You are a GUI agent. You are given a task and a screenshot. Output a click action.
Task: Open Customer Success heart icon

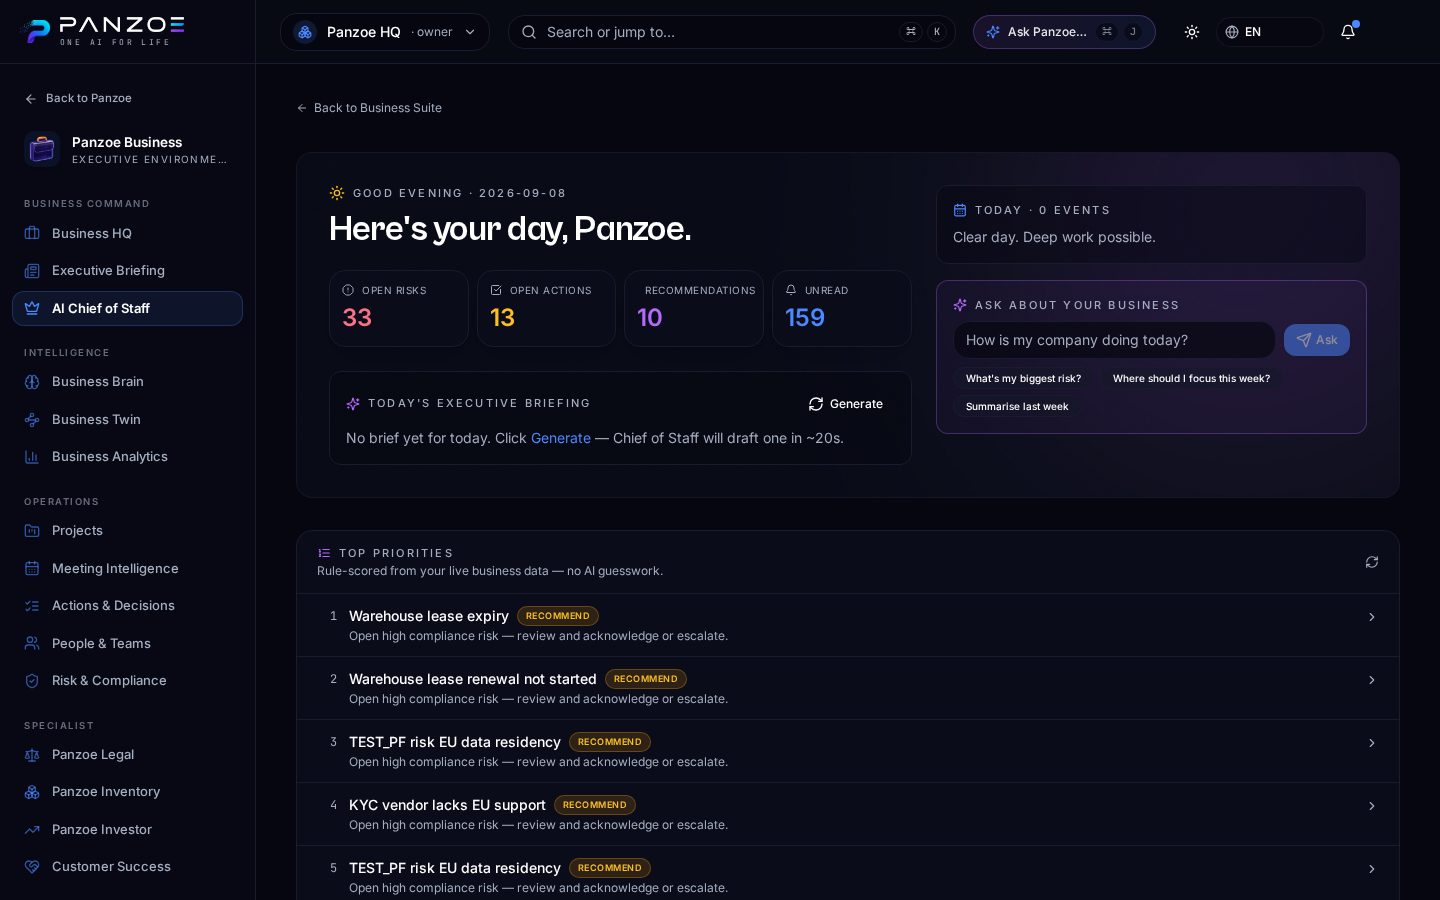(x=32, y=867)
